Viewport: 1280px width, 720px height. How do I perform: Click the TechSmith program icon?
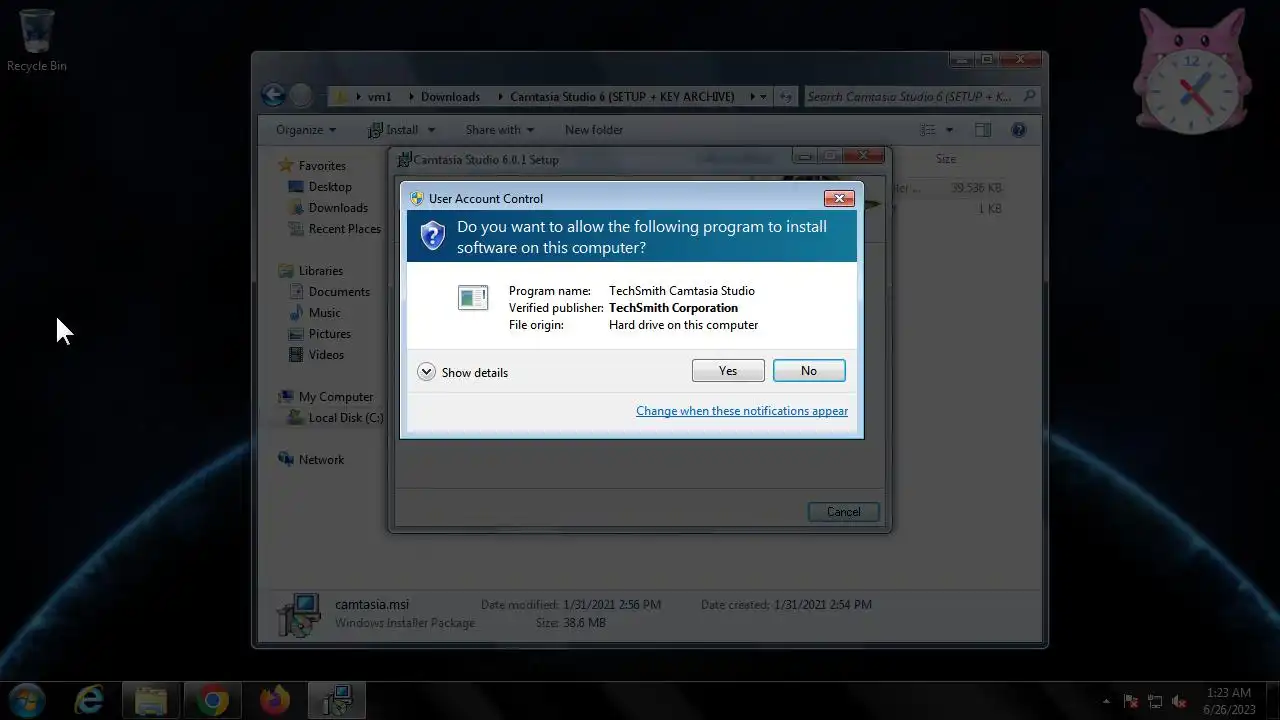(x=473, y=297)
